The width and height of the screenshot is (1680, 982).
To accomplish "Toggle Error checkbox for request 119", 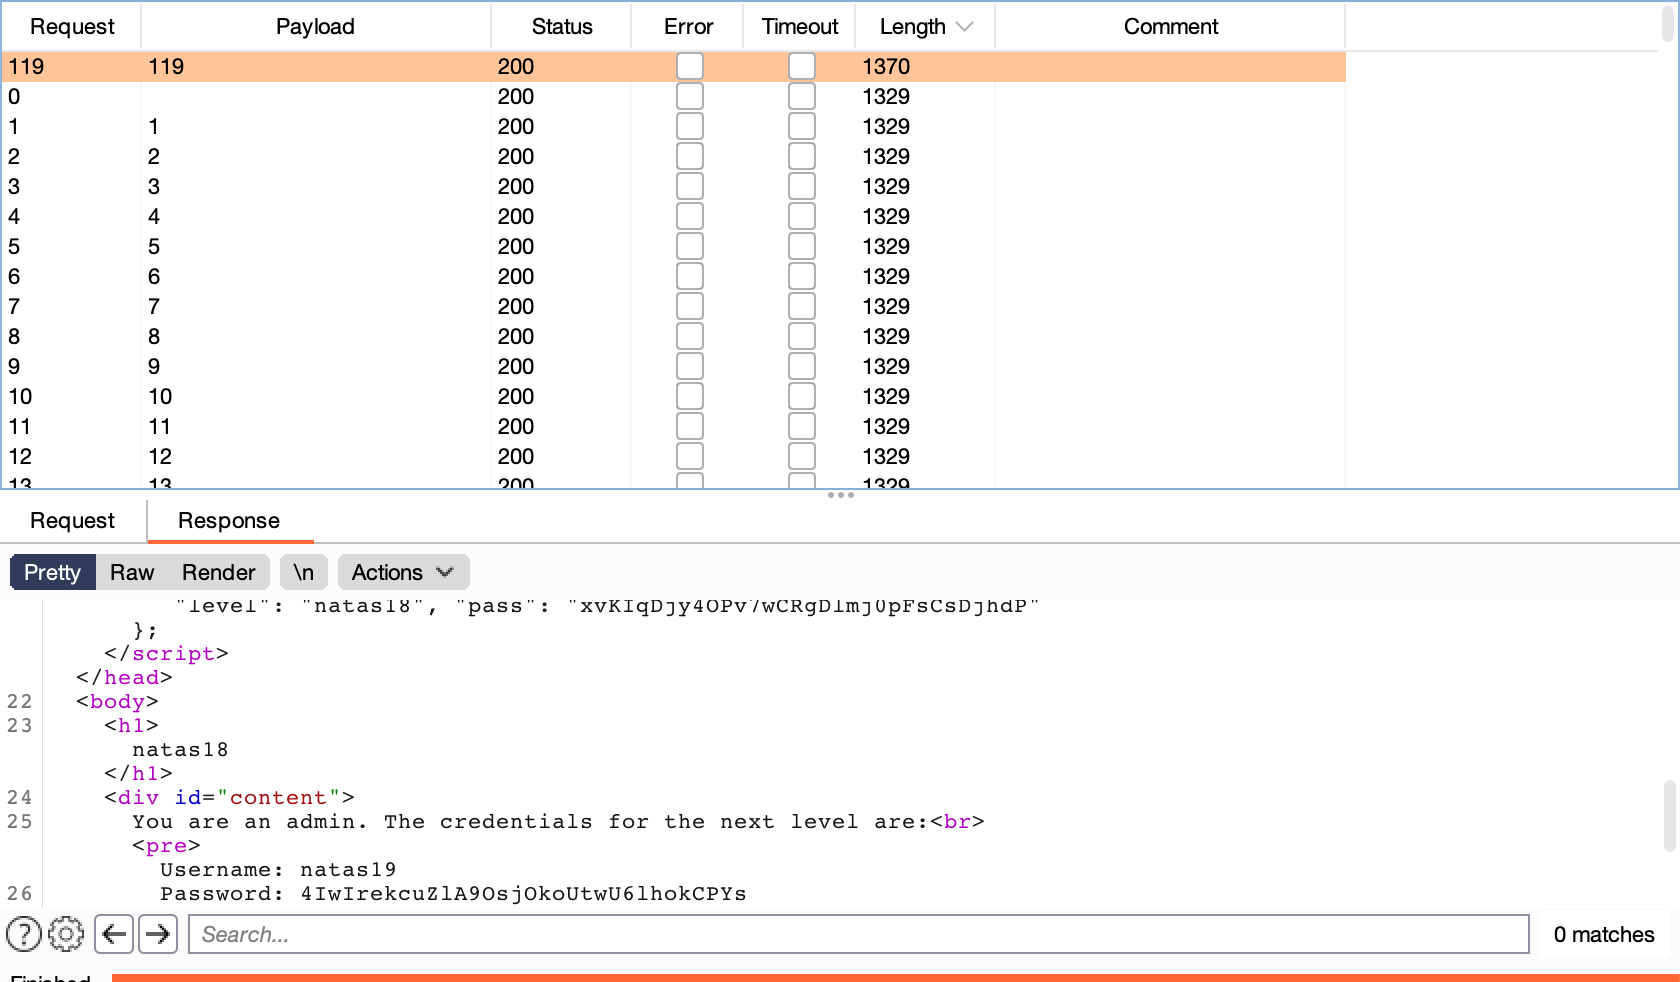I will (689, 66).
